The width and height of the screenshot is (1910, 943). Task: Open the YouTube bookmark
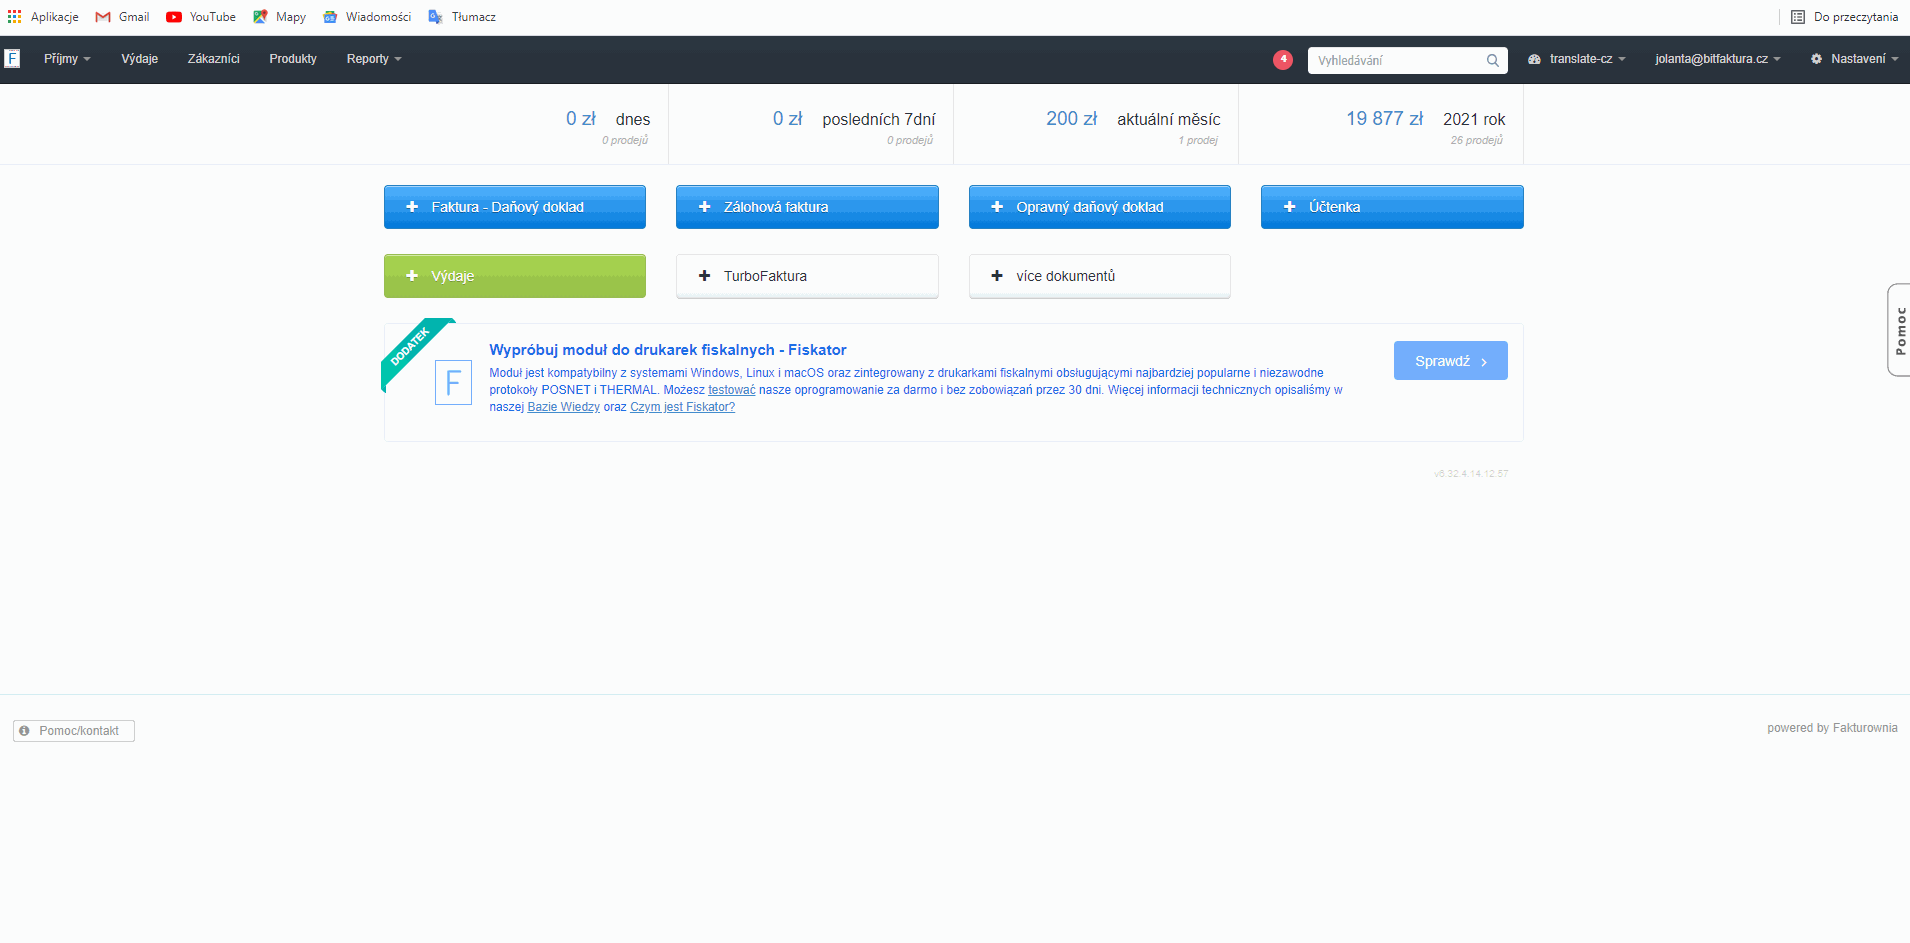click(201, 17)
